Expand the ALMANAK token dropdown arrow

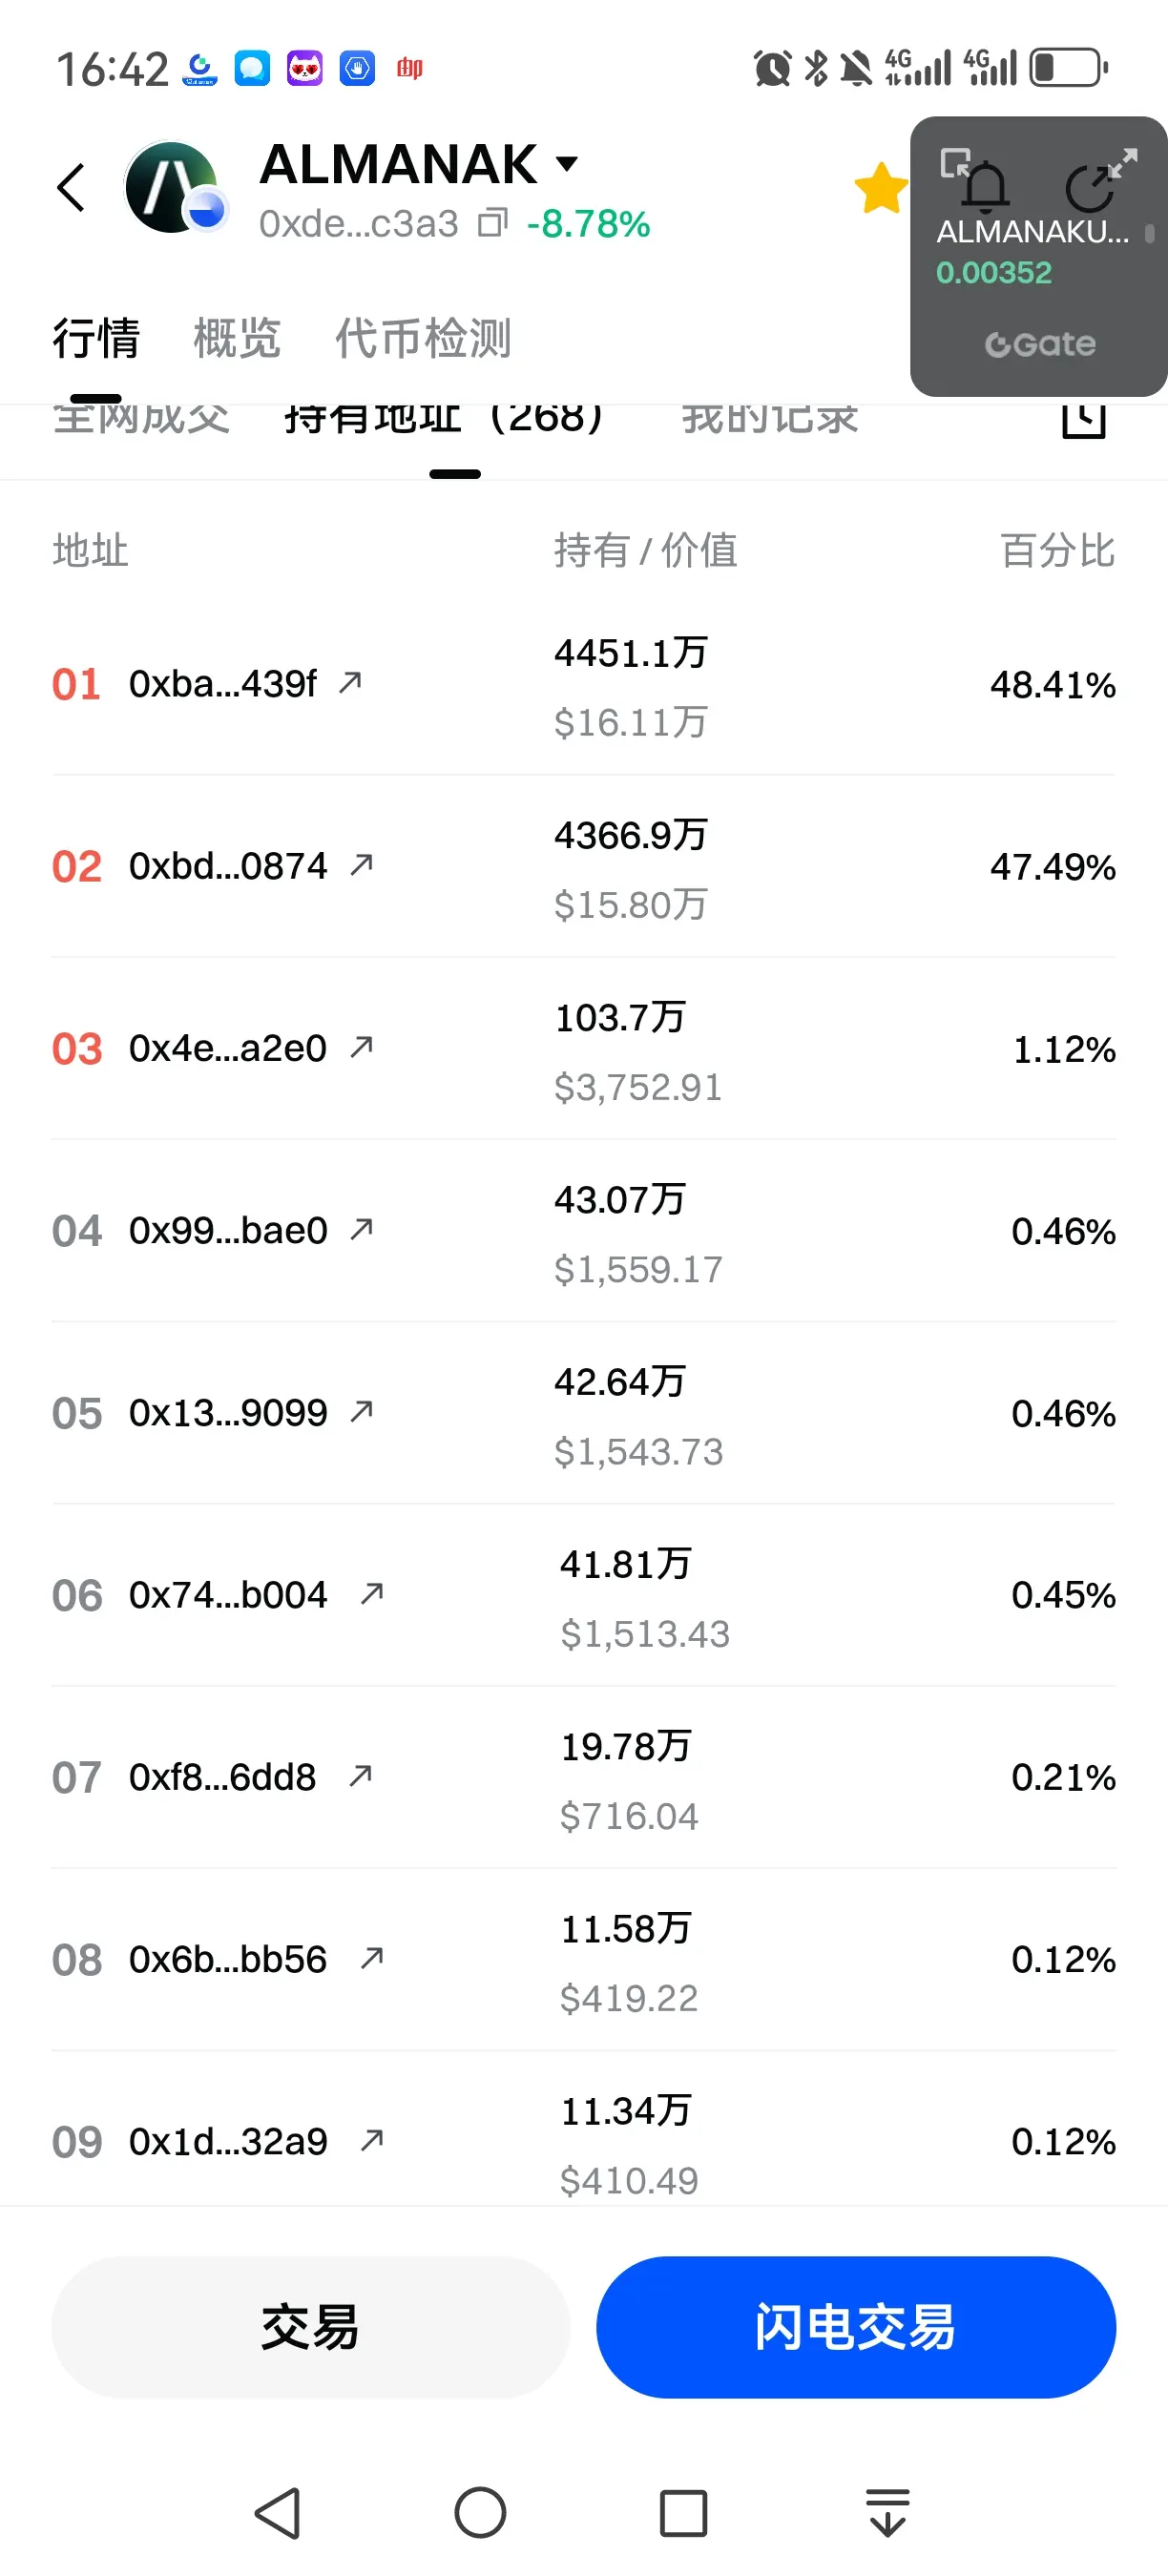(567, 164)
